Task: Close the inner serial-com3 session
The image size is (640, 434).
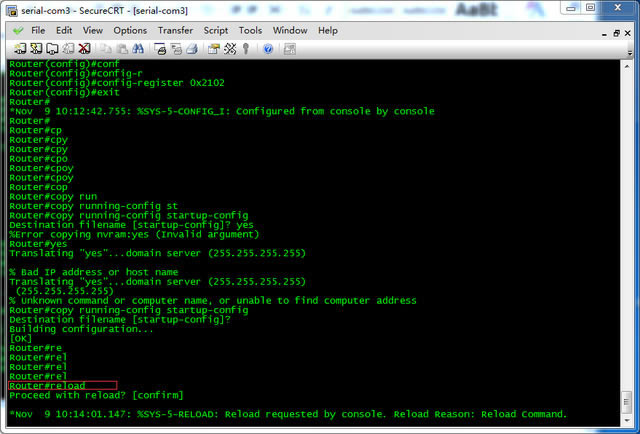Action: (x=628, y=33)
